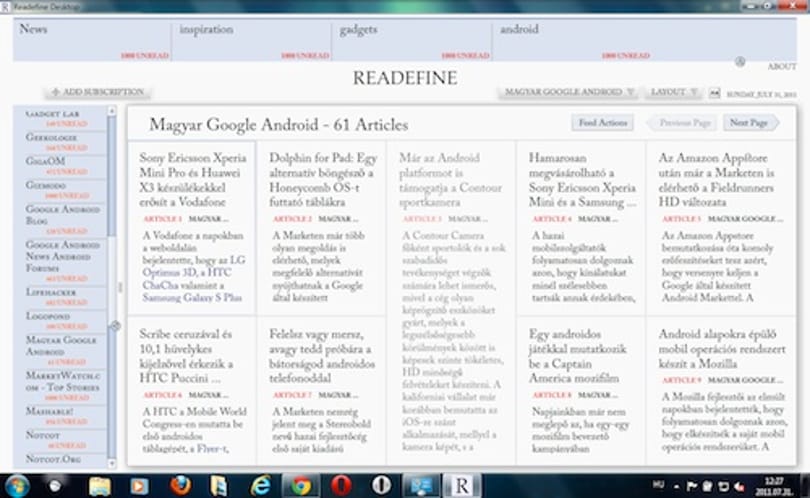The width and height of the screenshot is (810, 498).
Task: Open the media player taskbar icon
Action: tap(139, 486)
